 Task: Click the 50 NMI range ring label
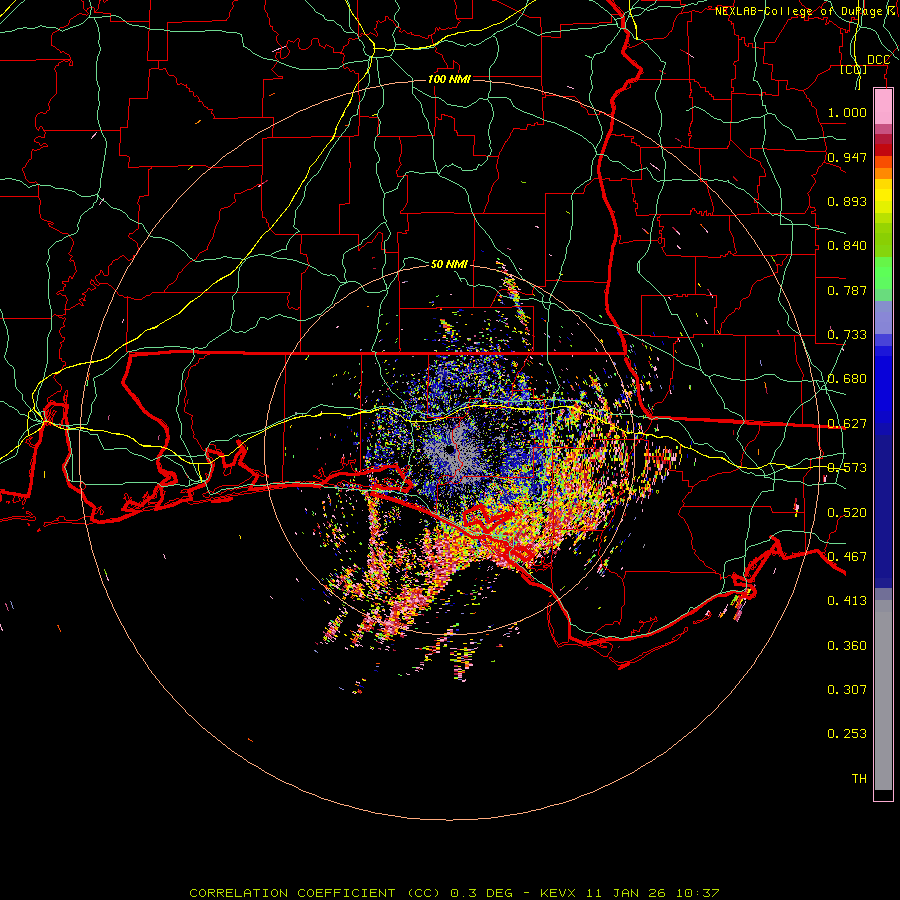point(449,264)
